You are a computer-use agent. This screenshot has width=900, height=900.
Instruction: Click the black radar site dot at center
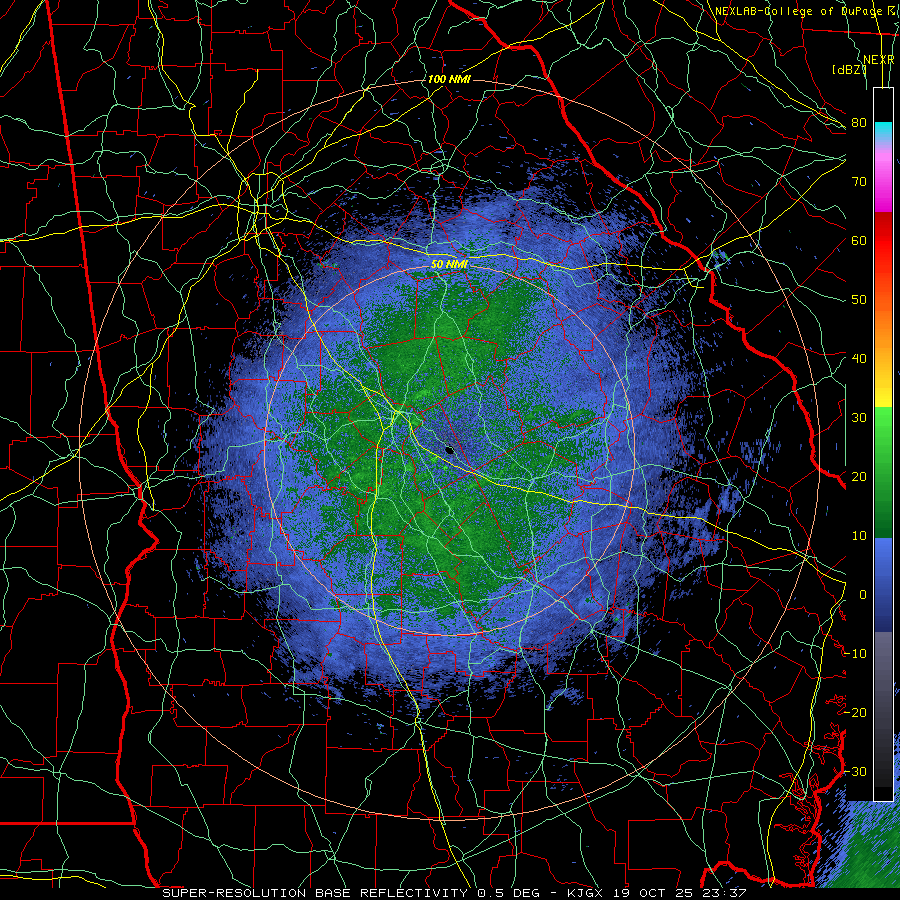450,449
